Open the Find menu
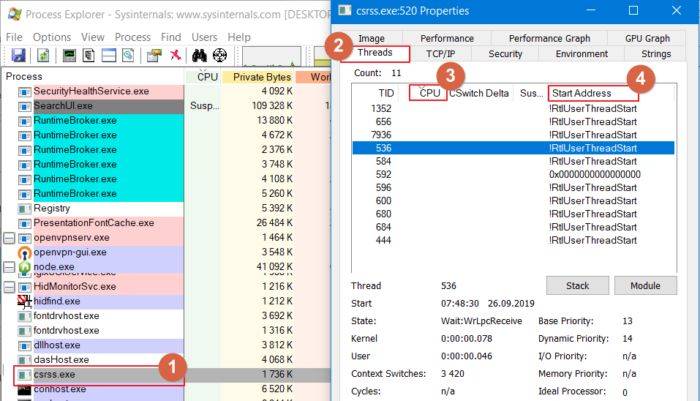 point(171,37)
